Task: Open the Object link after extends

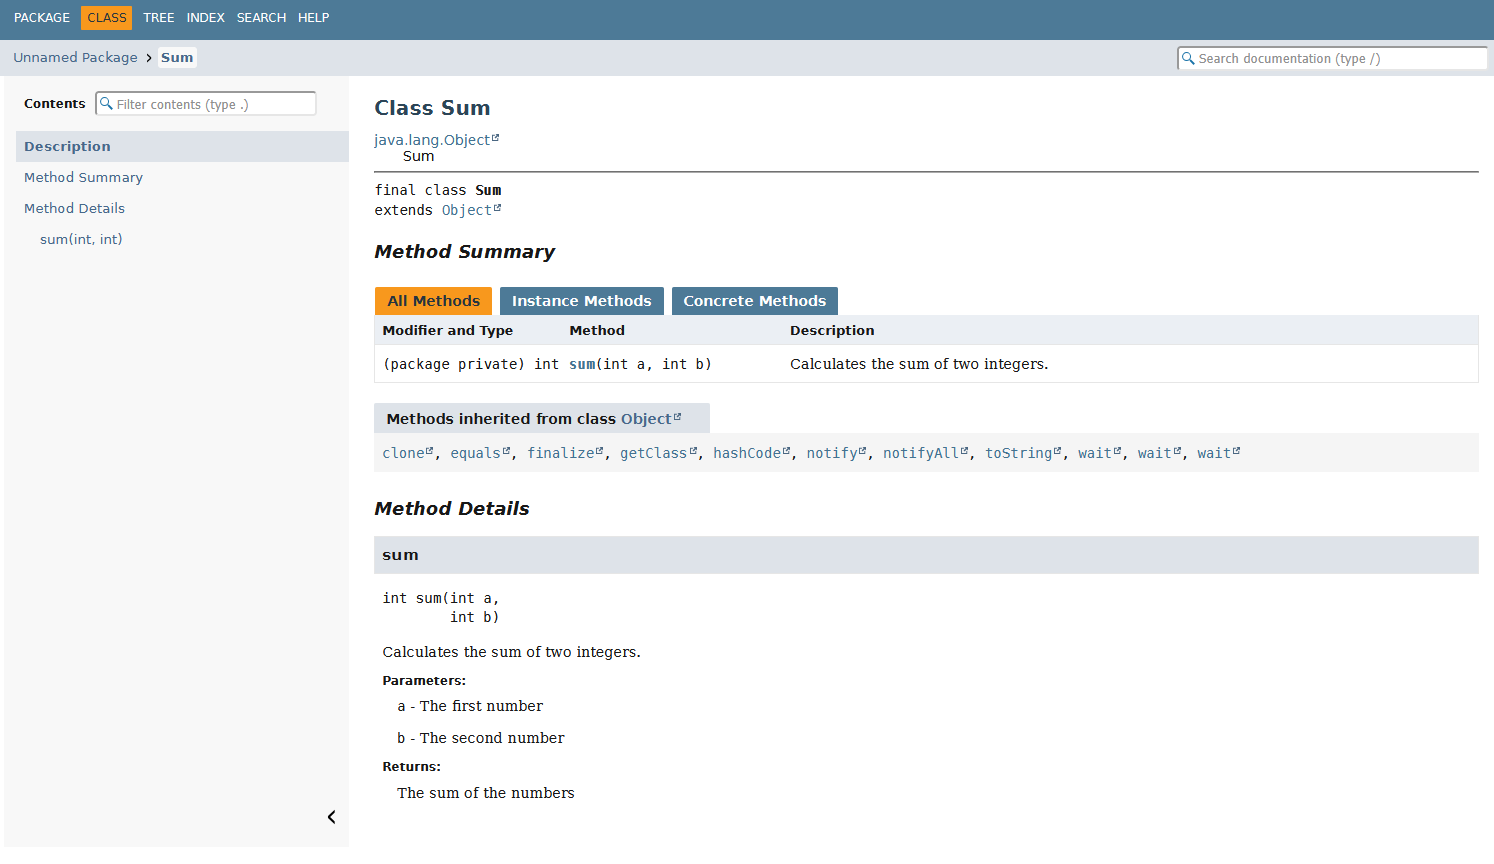Action: [x=471, y=210]
